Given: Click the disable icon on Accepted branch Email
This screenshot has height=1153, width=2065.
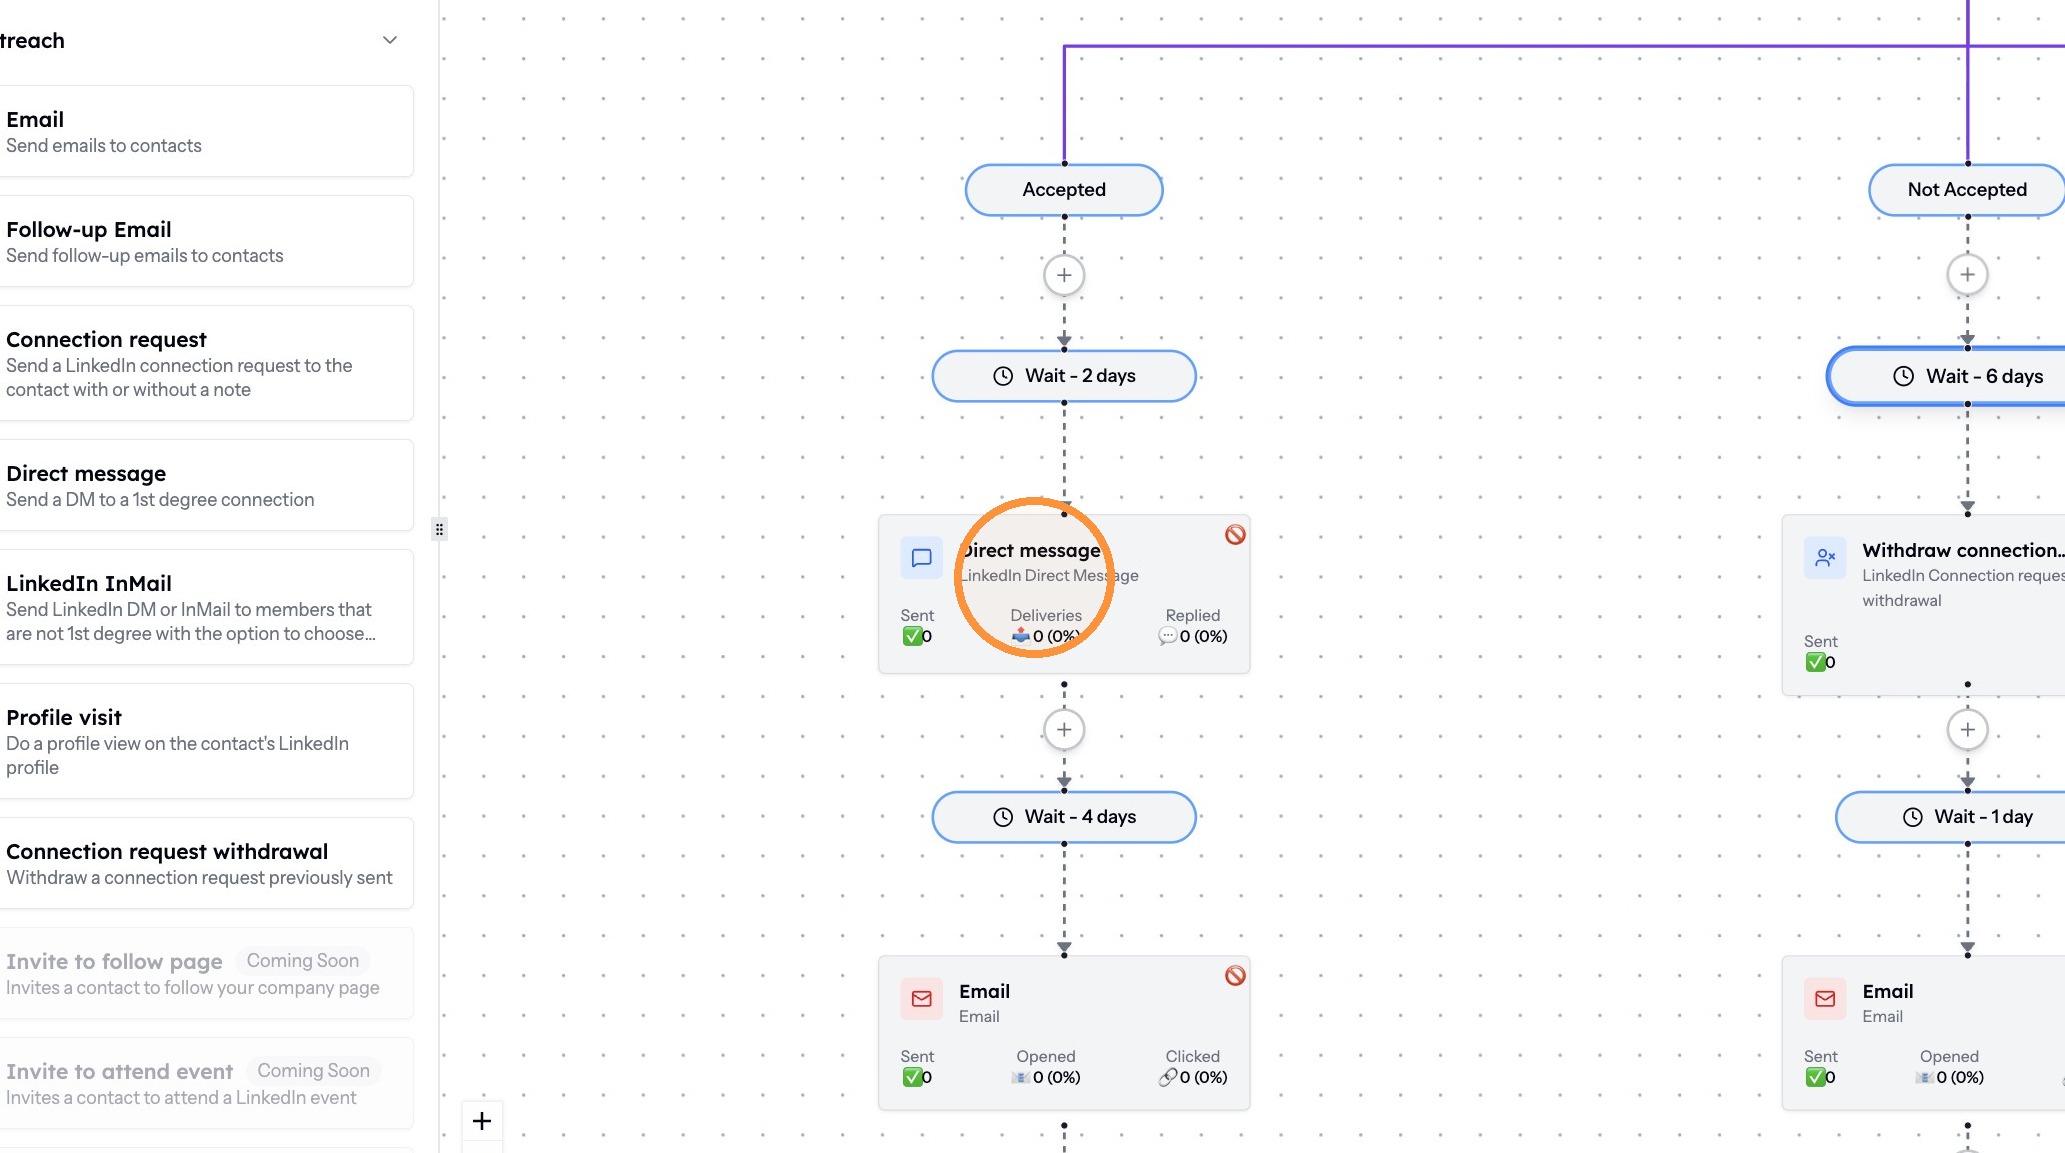Looking at the screenshot, I should click(1235, 976).
